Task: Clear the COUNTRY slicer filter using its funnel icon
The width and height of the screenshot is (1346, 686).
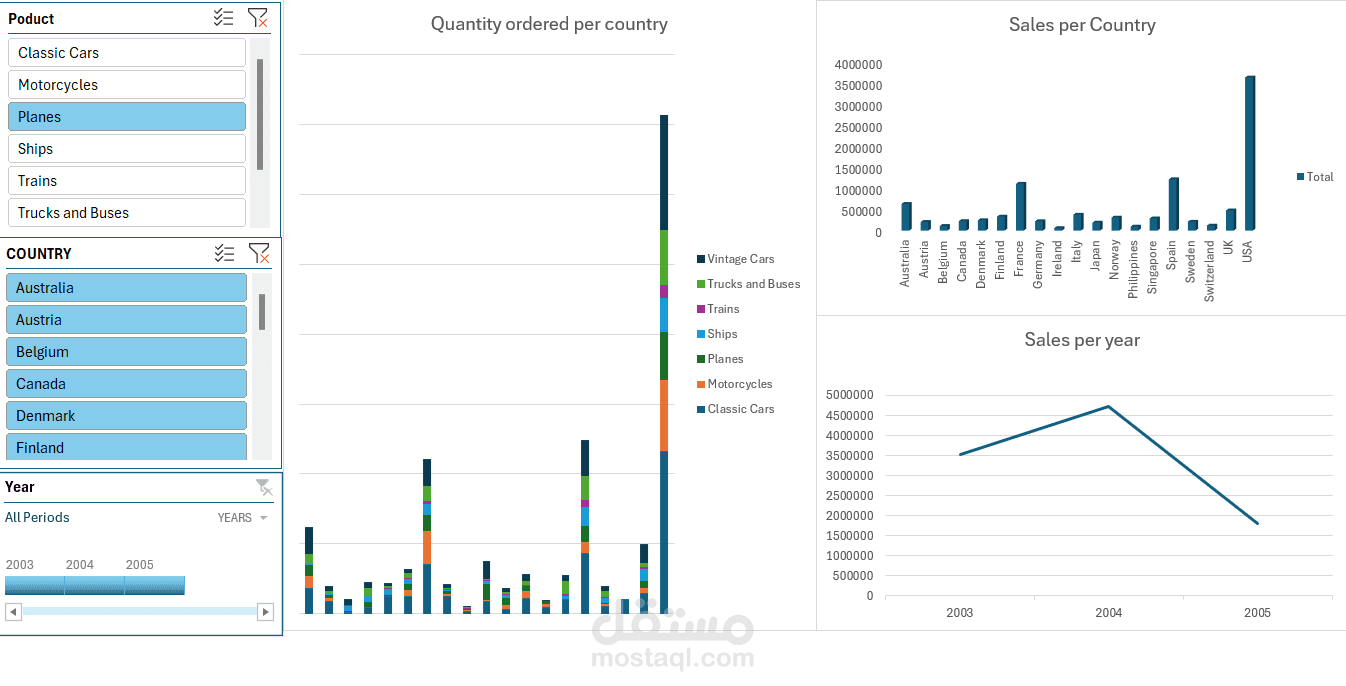Action: [x=259, y=253]
